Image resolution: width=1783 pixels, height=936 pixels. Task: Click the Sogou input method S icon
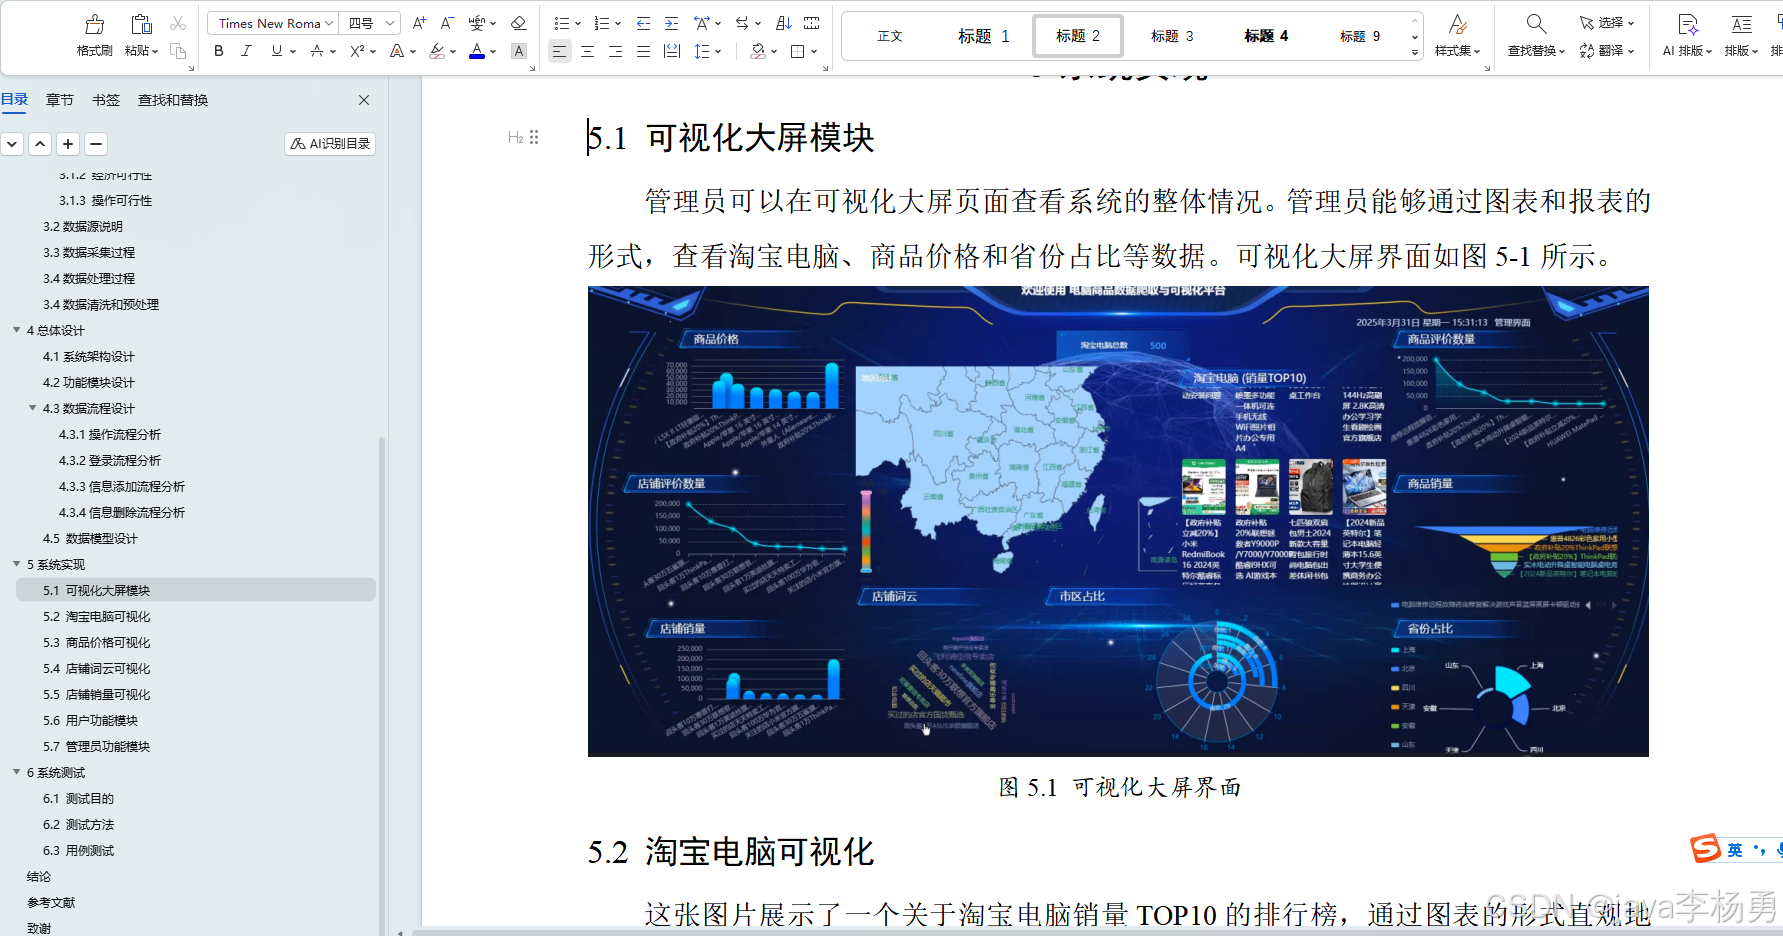1706,849
